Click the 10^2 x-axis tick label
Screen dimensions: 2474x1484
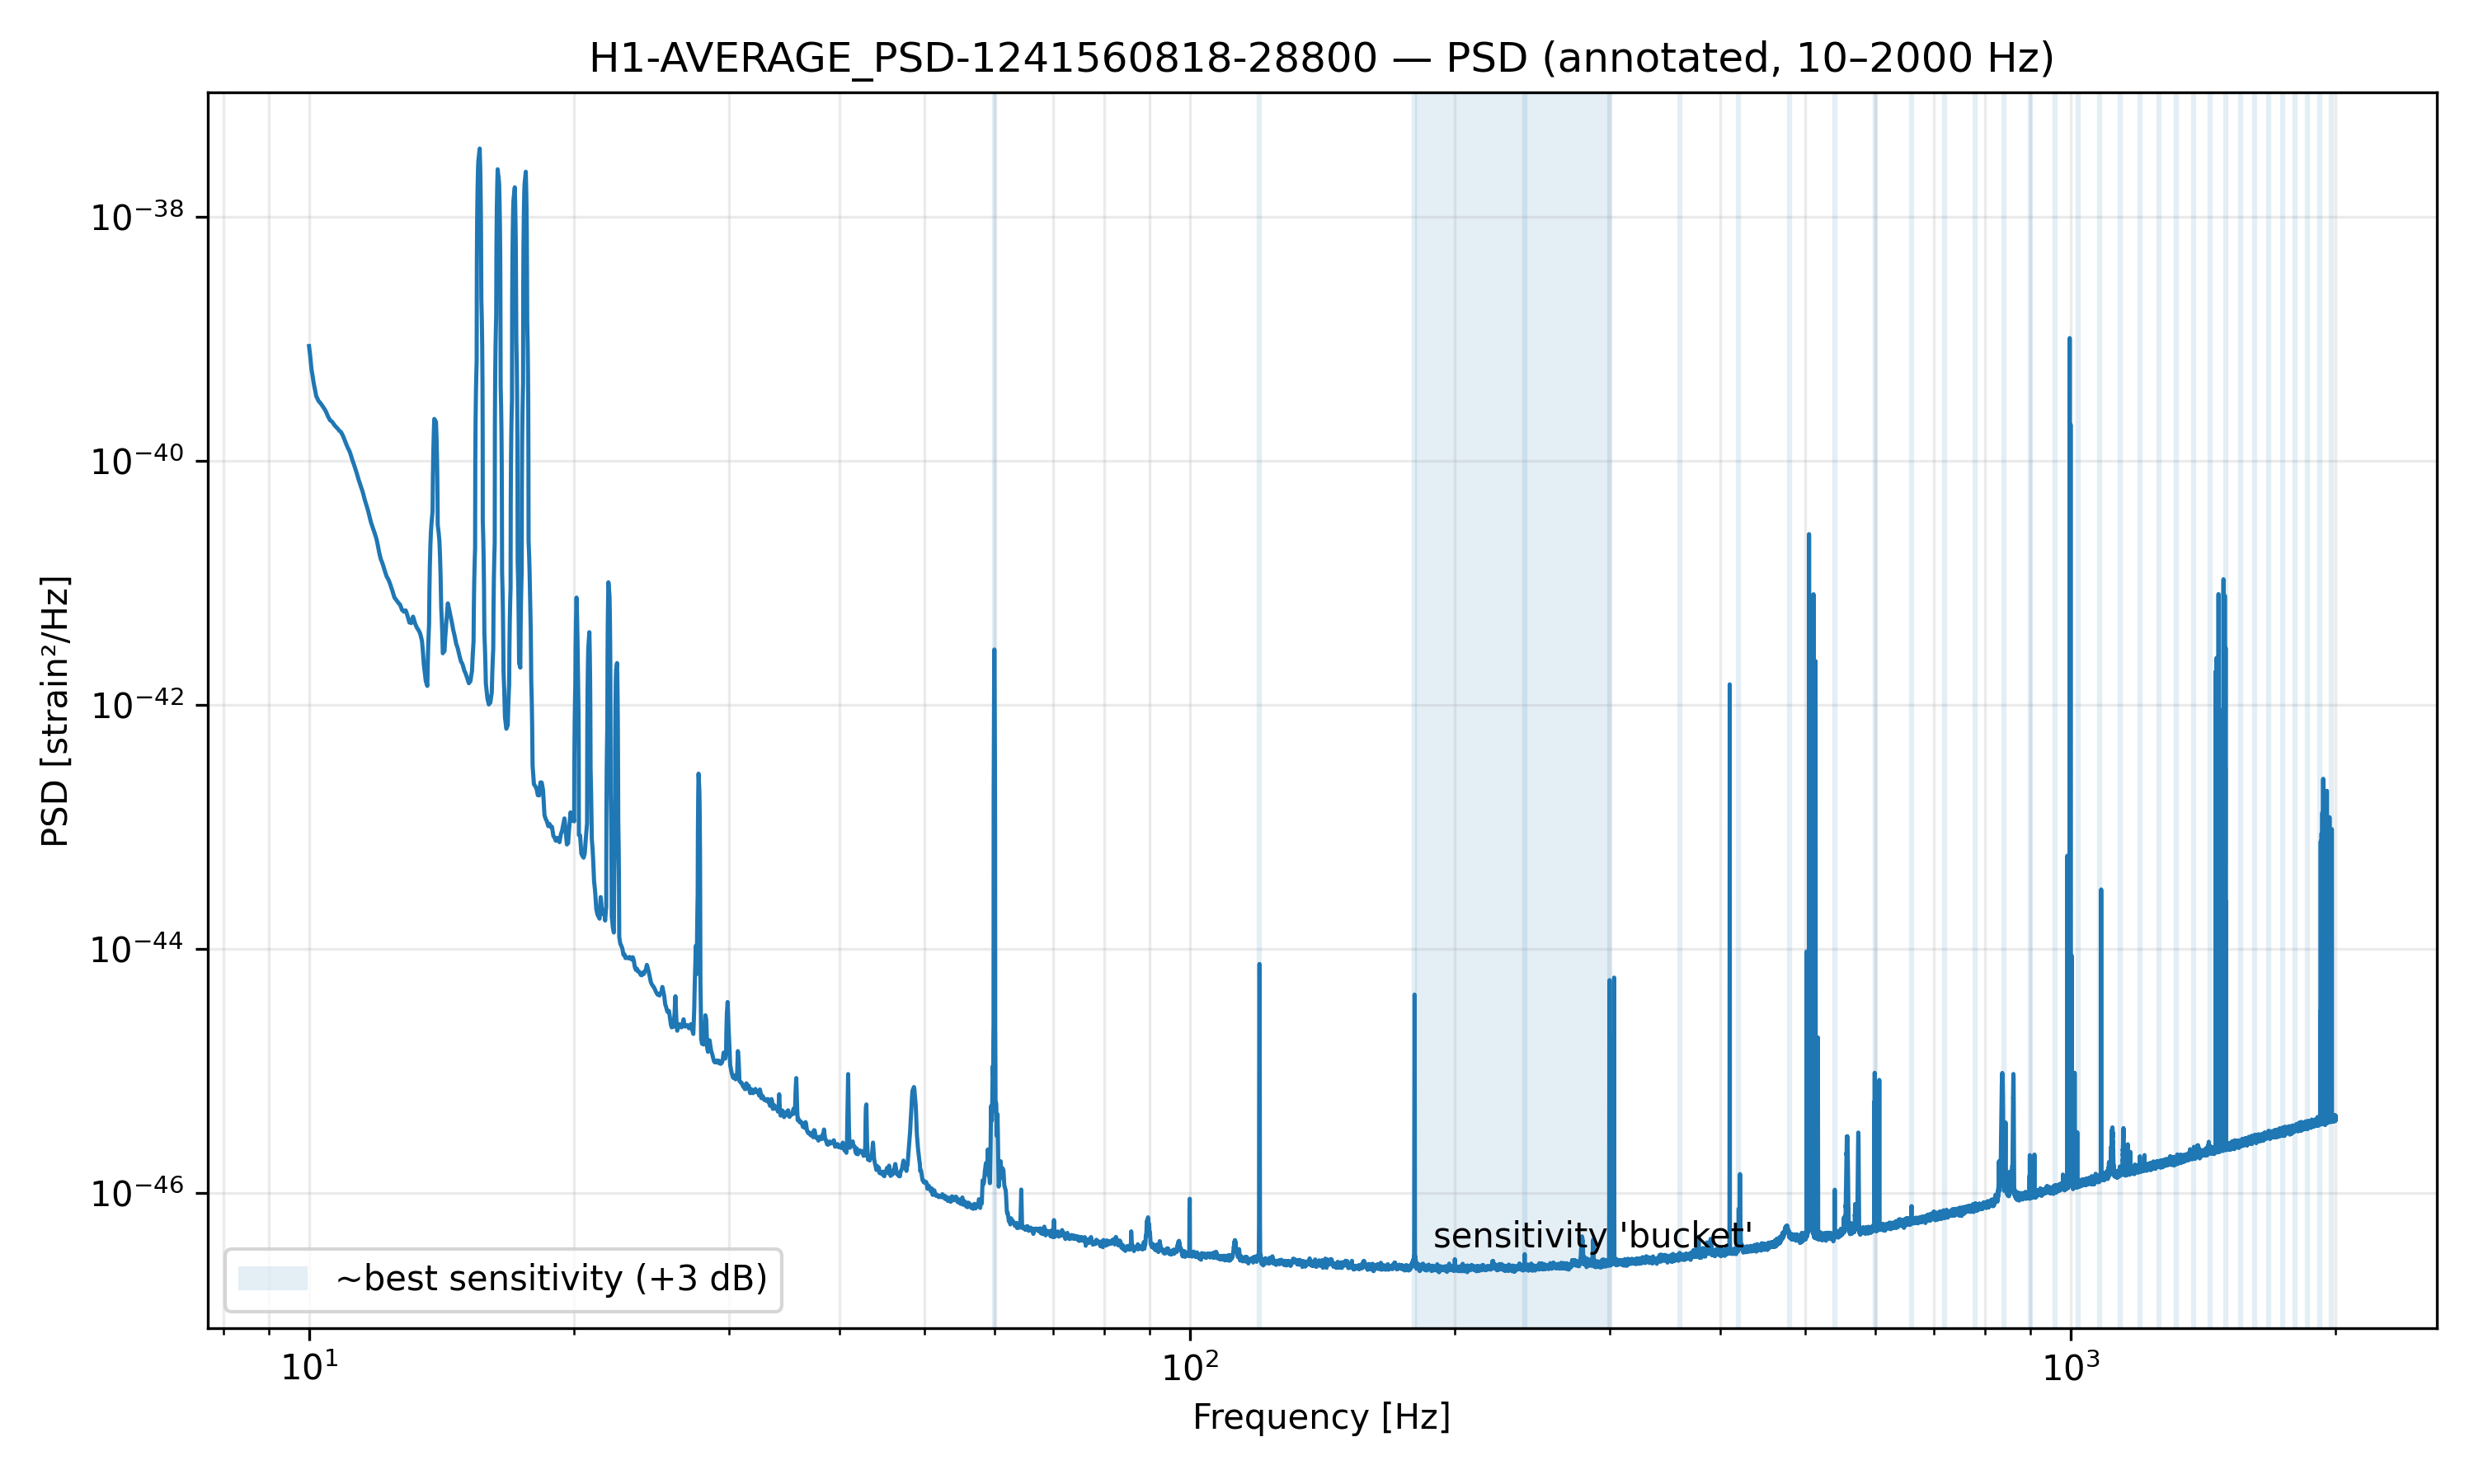click(1190, 1368)
